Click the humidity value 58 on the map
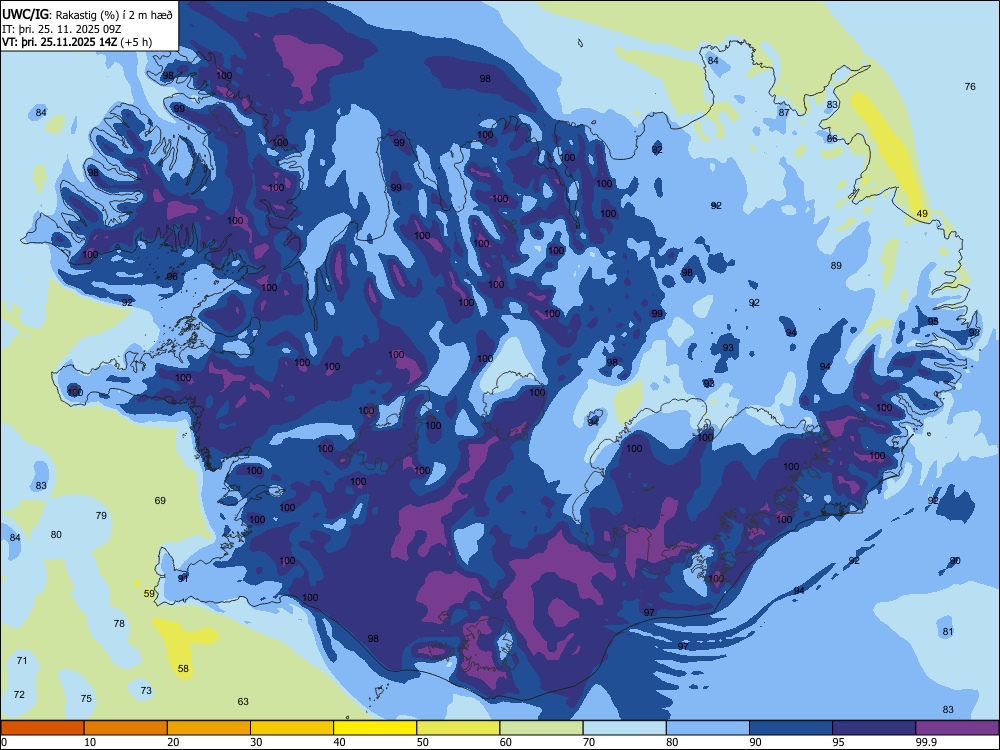The width and height of the screenshot is (1000, 750). [183, 668]
